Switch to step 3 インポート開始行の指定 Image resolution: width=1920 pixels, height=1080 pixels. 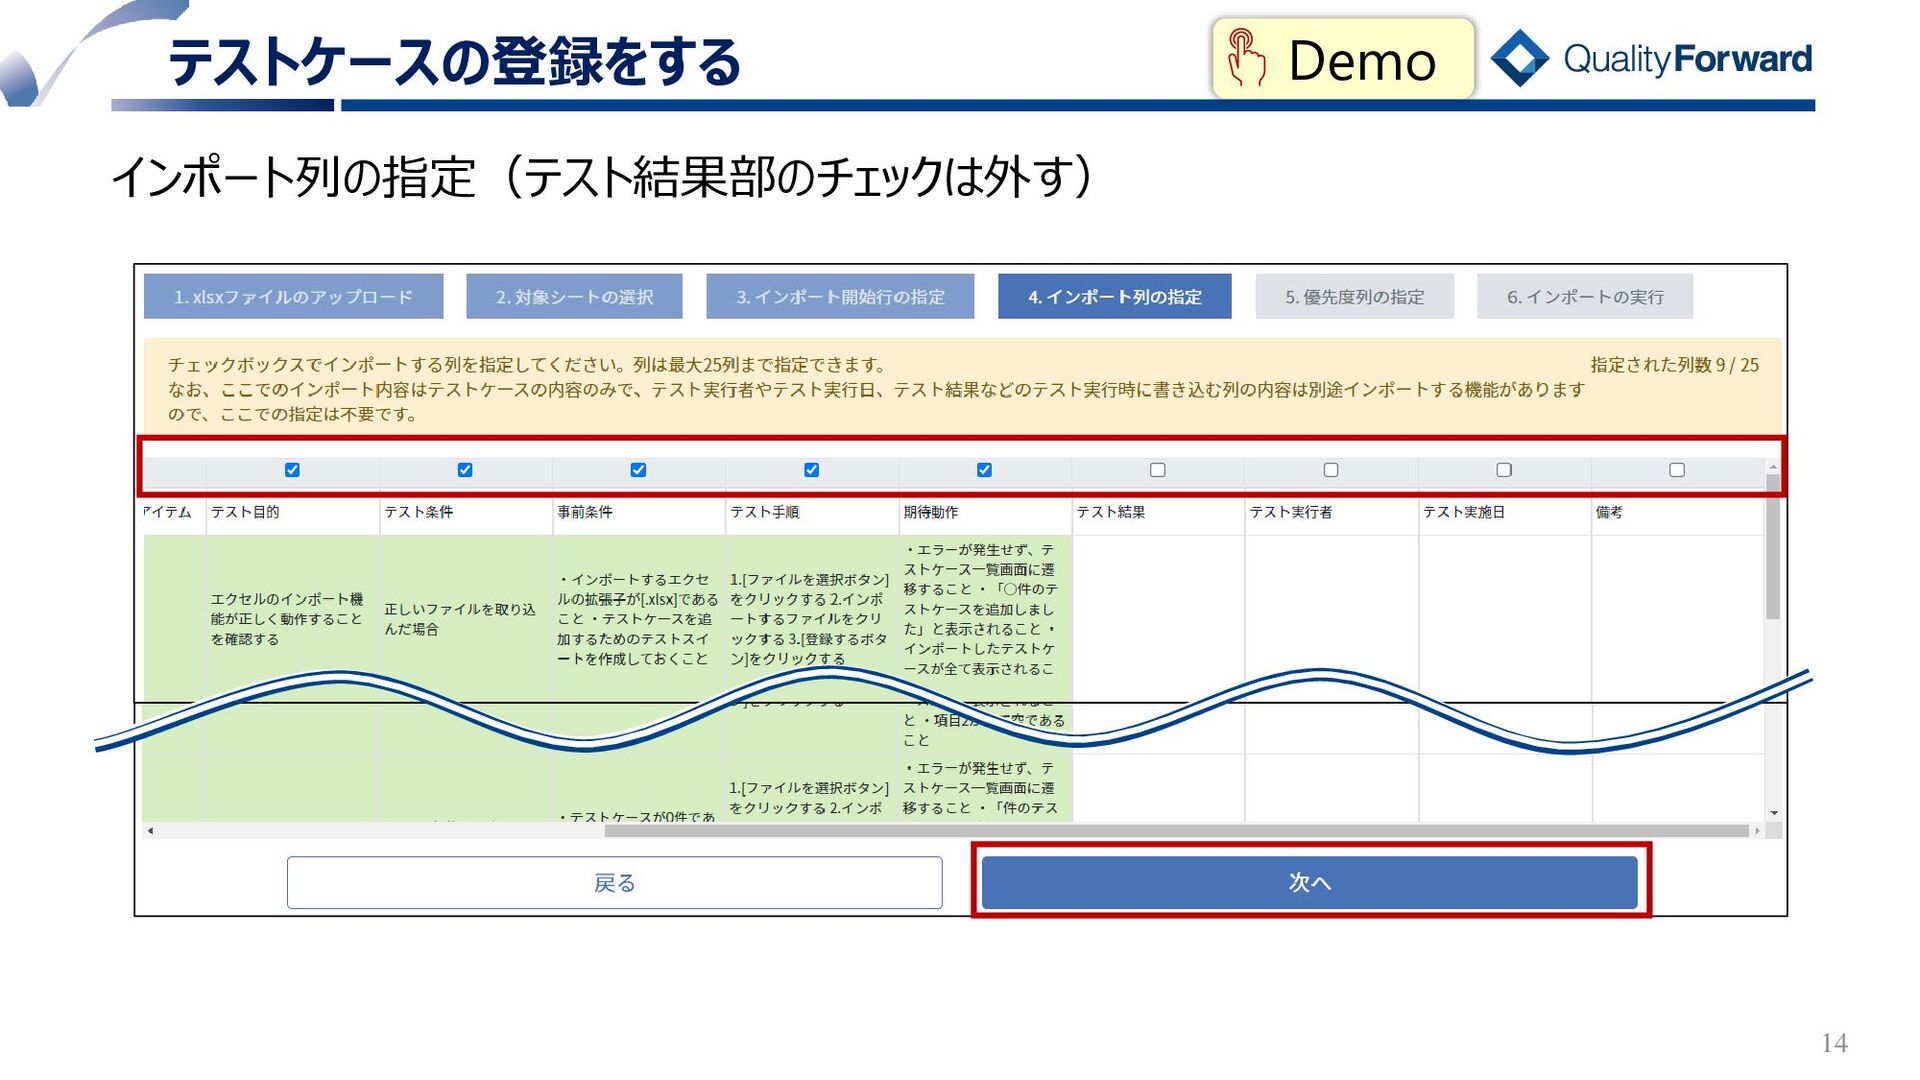tap(840, 297)
